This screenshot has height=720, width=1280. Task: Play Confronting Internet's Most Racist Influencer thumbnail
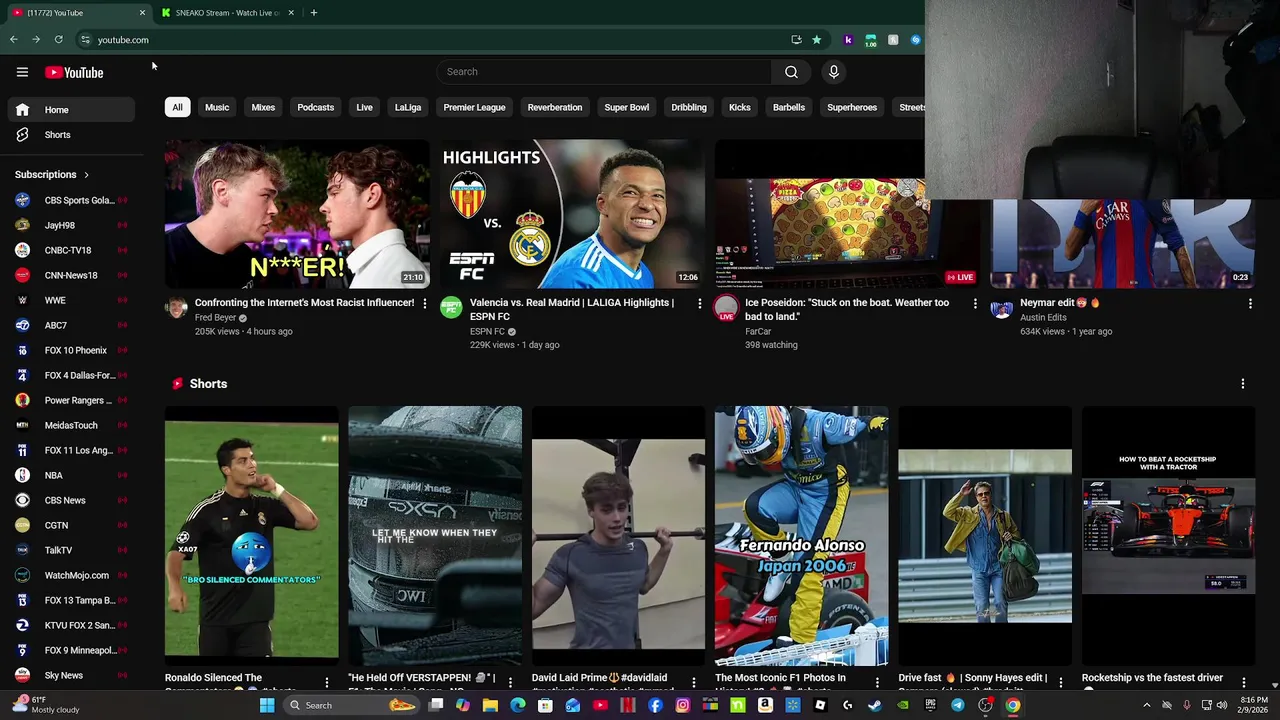(297, 214)
